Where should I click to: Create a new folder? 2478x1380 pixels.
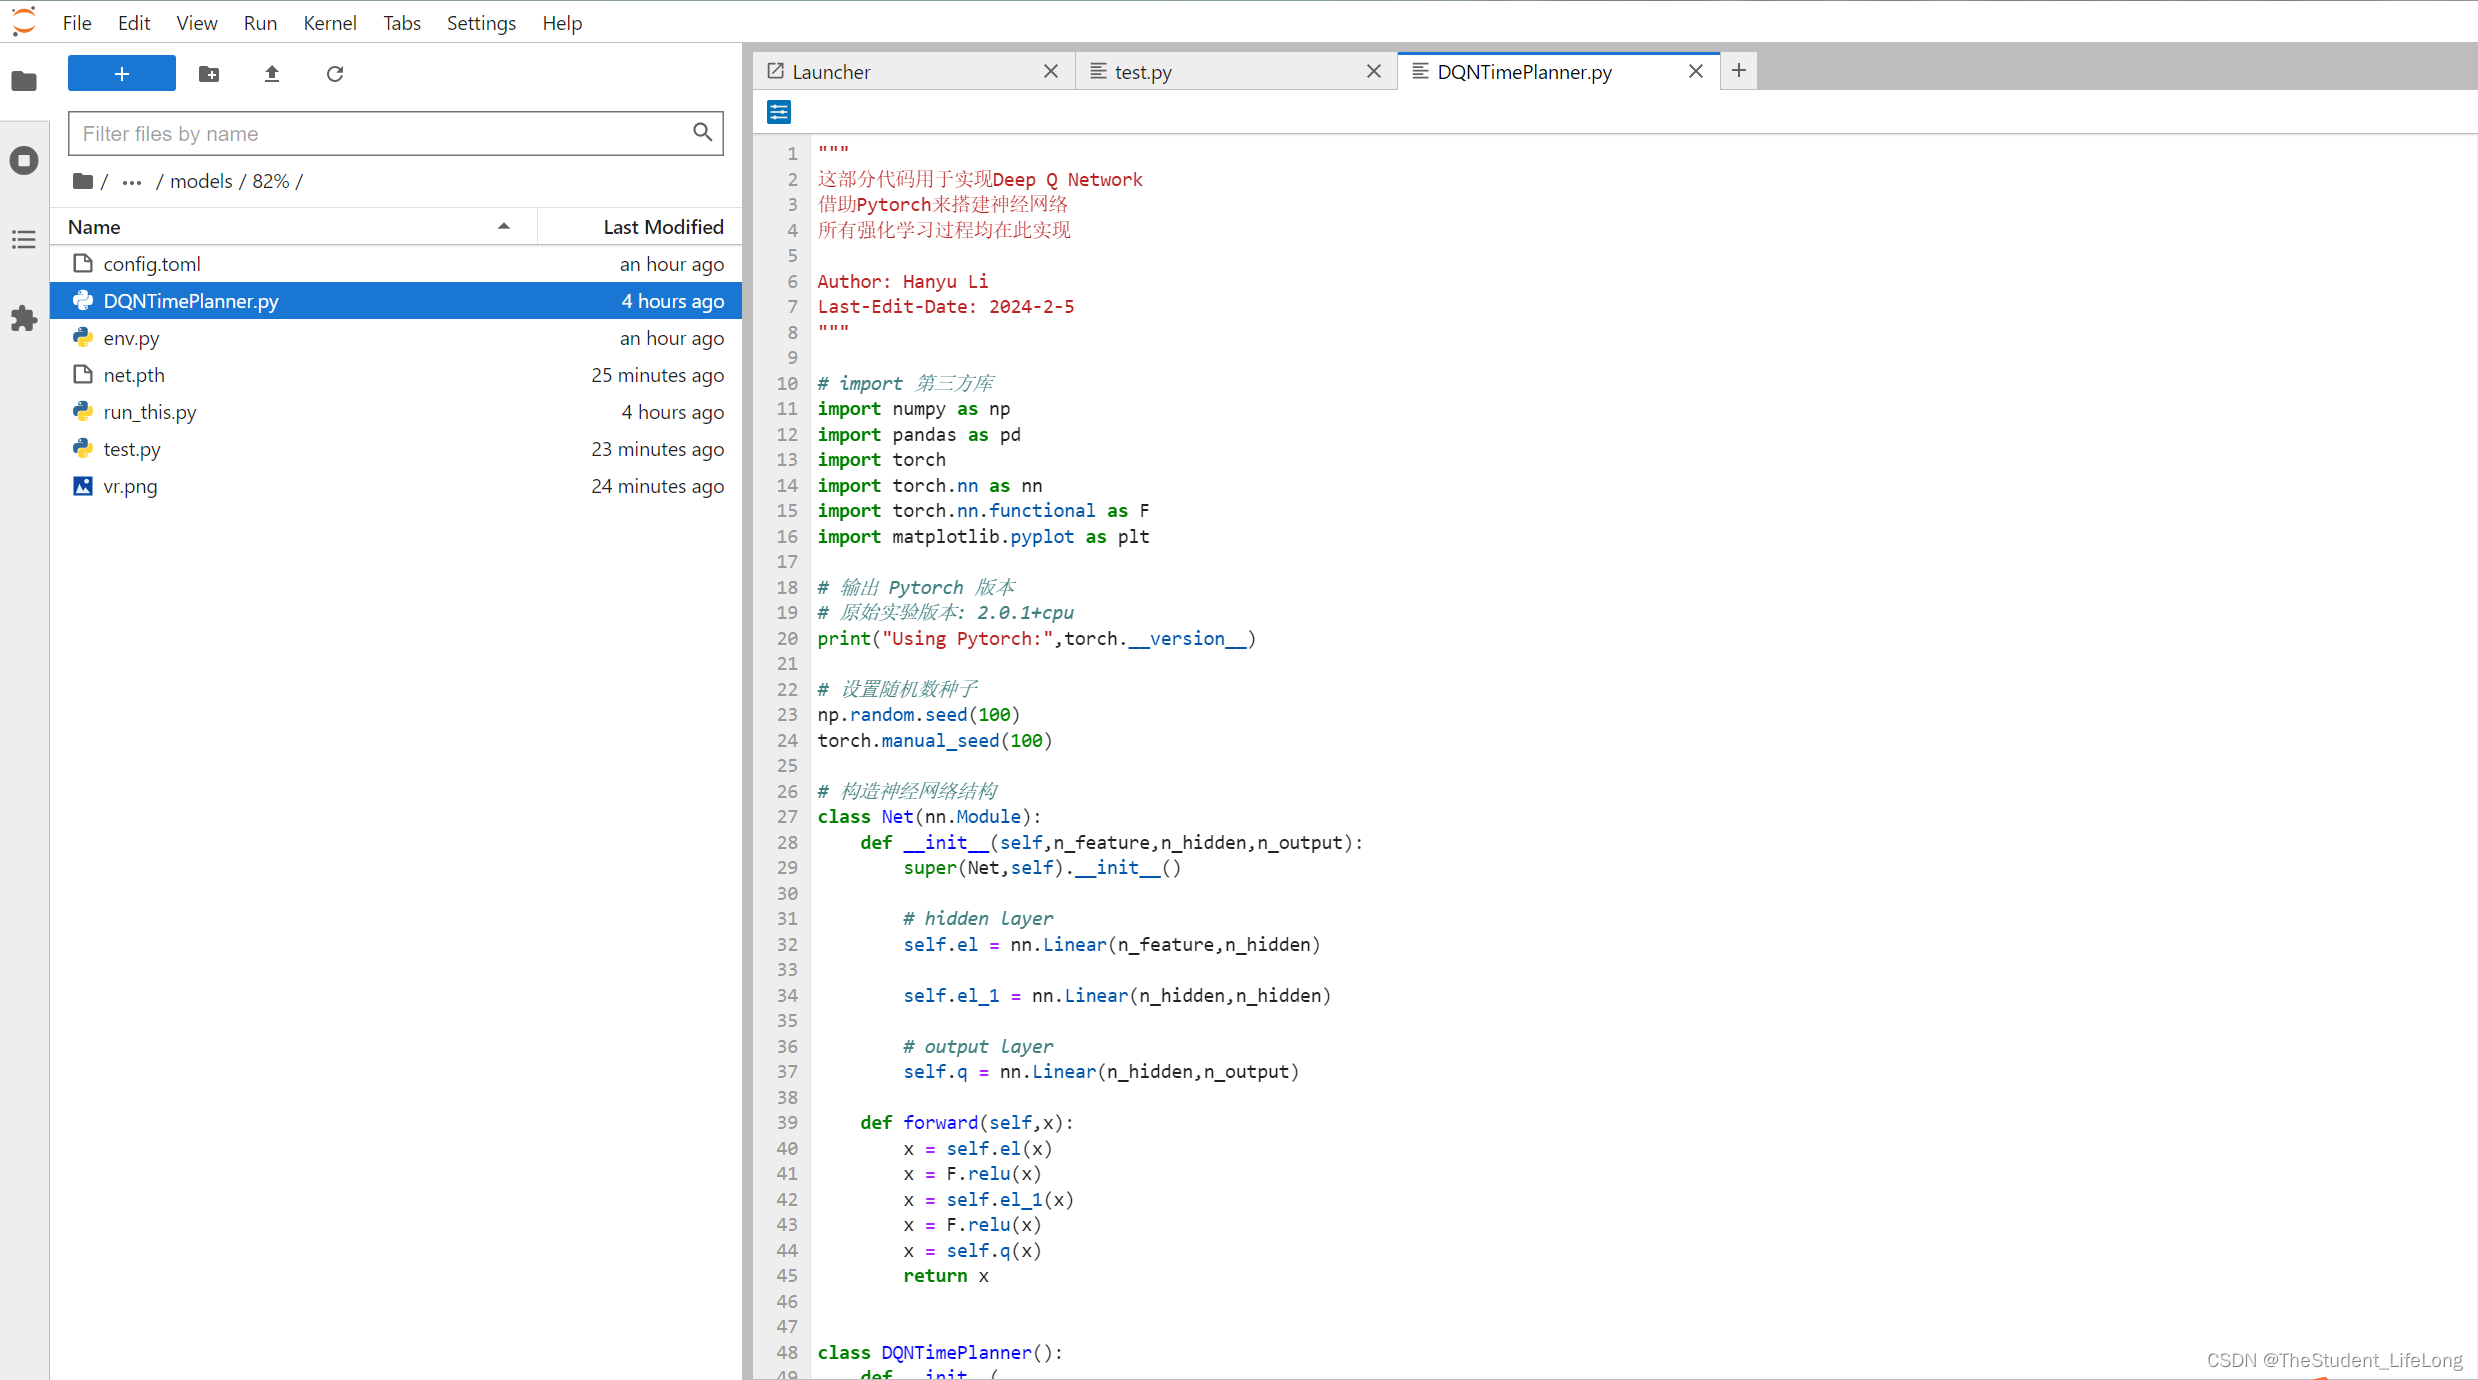click(x=209, y=74)
